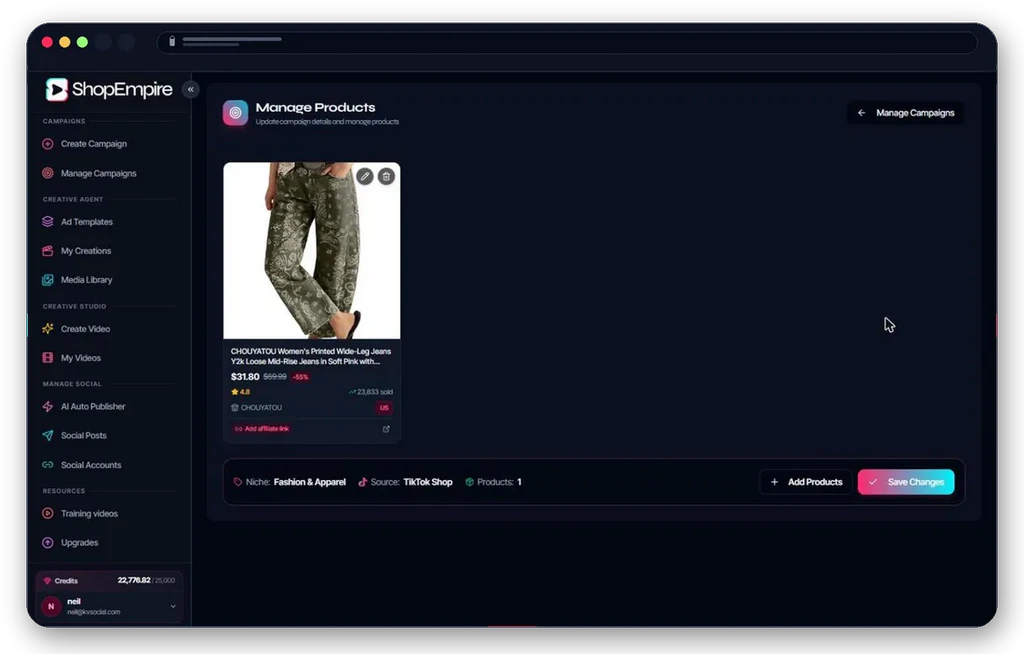Delete the CHOUYATOU jeans product via trash icon

(x=387, y=176)
